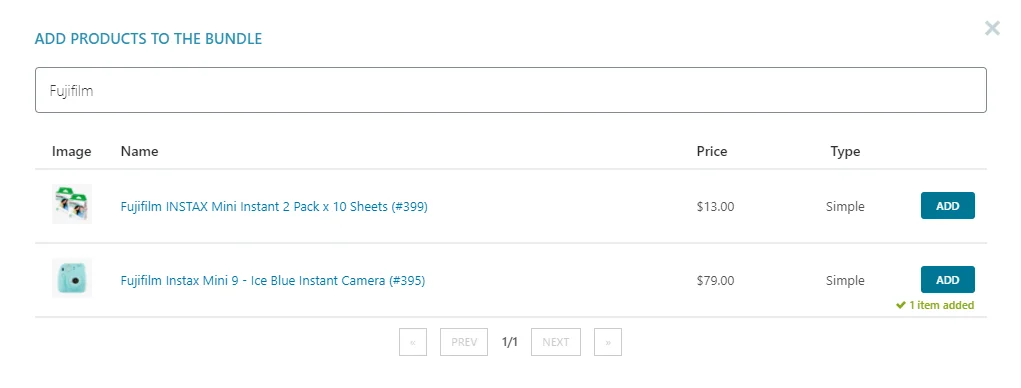Screen dimensions: 1021x388
Task: Click the green checkmark beside item added
Action: pyautogui.click(x=901, y=305)
